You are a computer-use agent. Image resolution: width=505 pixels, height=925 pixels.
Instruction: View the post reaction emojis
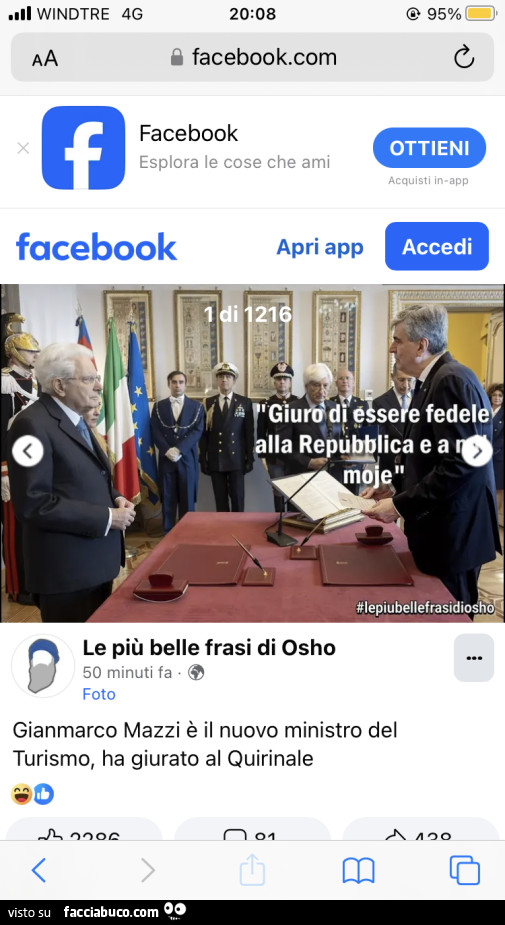click(32, 794)
